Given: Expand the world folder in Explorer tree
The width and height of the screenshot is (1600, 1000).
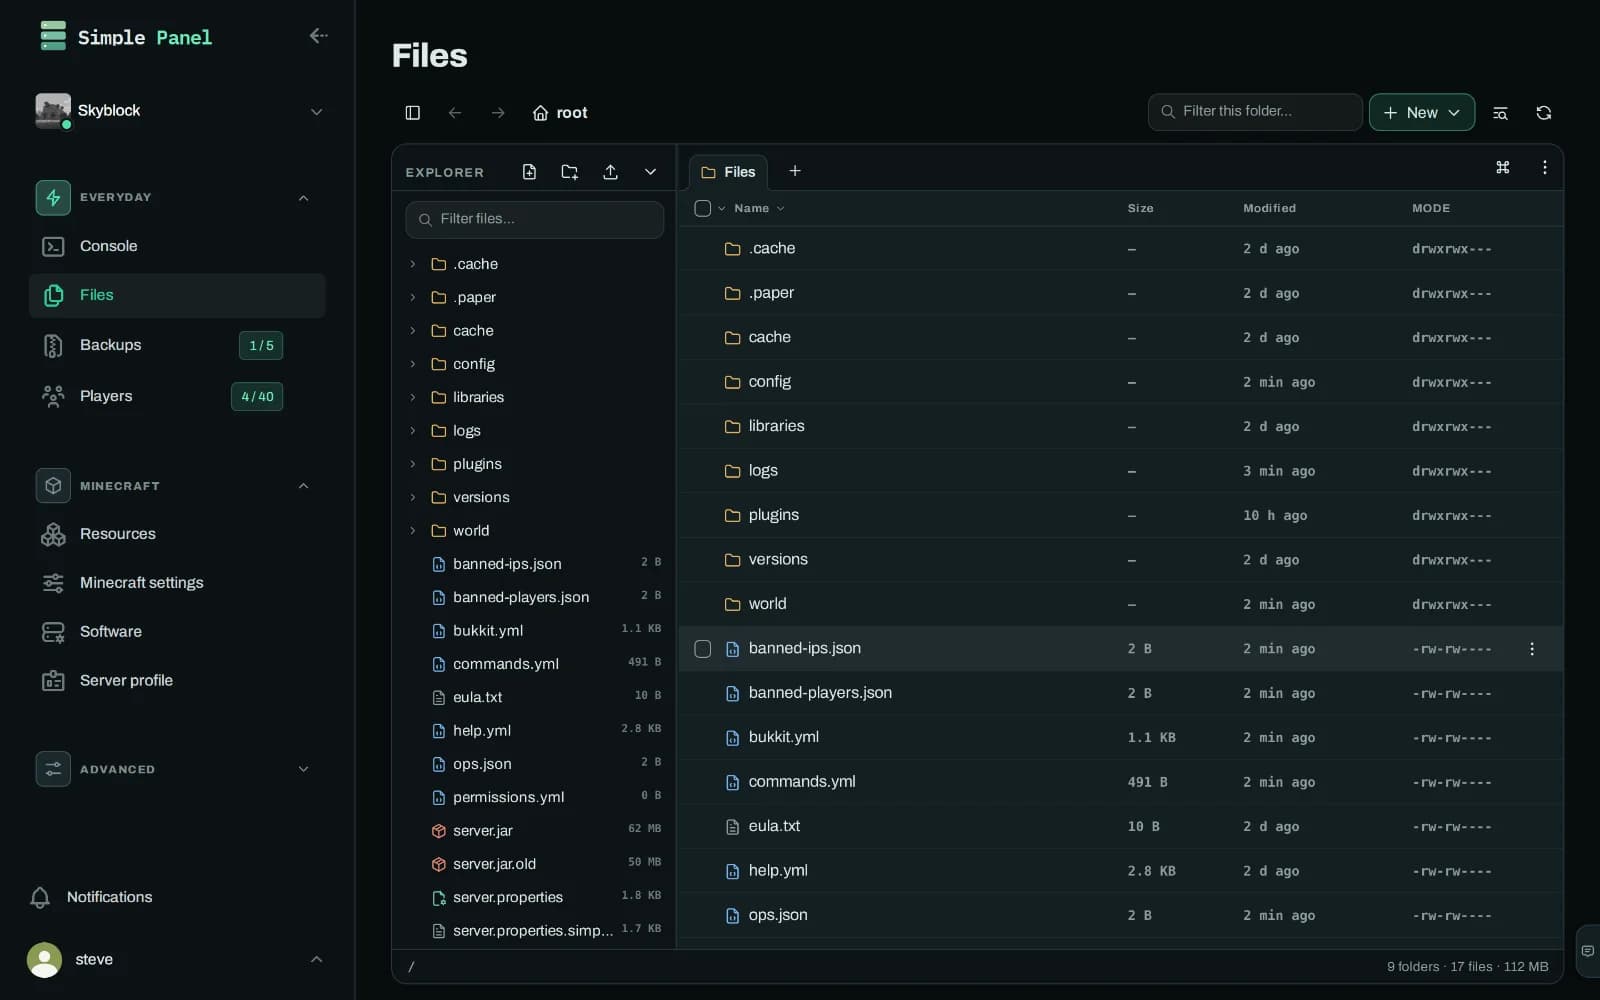Looking at the screenshot, I should [413, 531].
